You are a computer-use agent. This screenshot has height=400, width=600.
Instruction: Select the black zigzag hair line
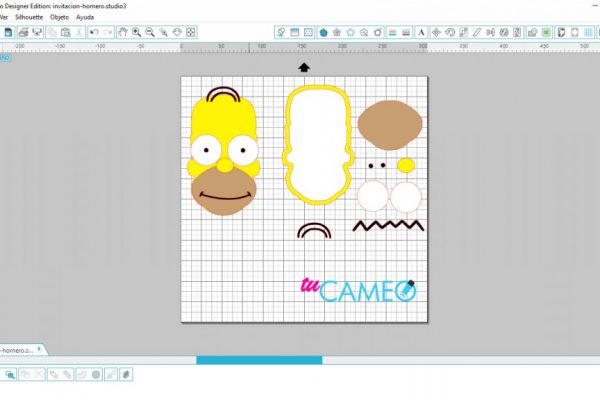click(388, 225)
